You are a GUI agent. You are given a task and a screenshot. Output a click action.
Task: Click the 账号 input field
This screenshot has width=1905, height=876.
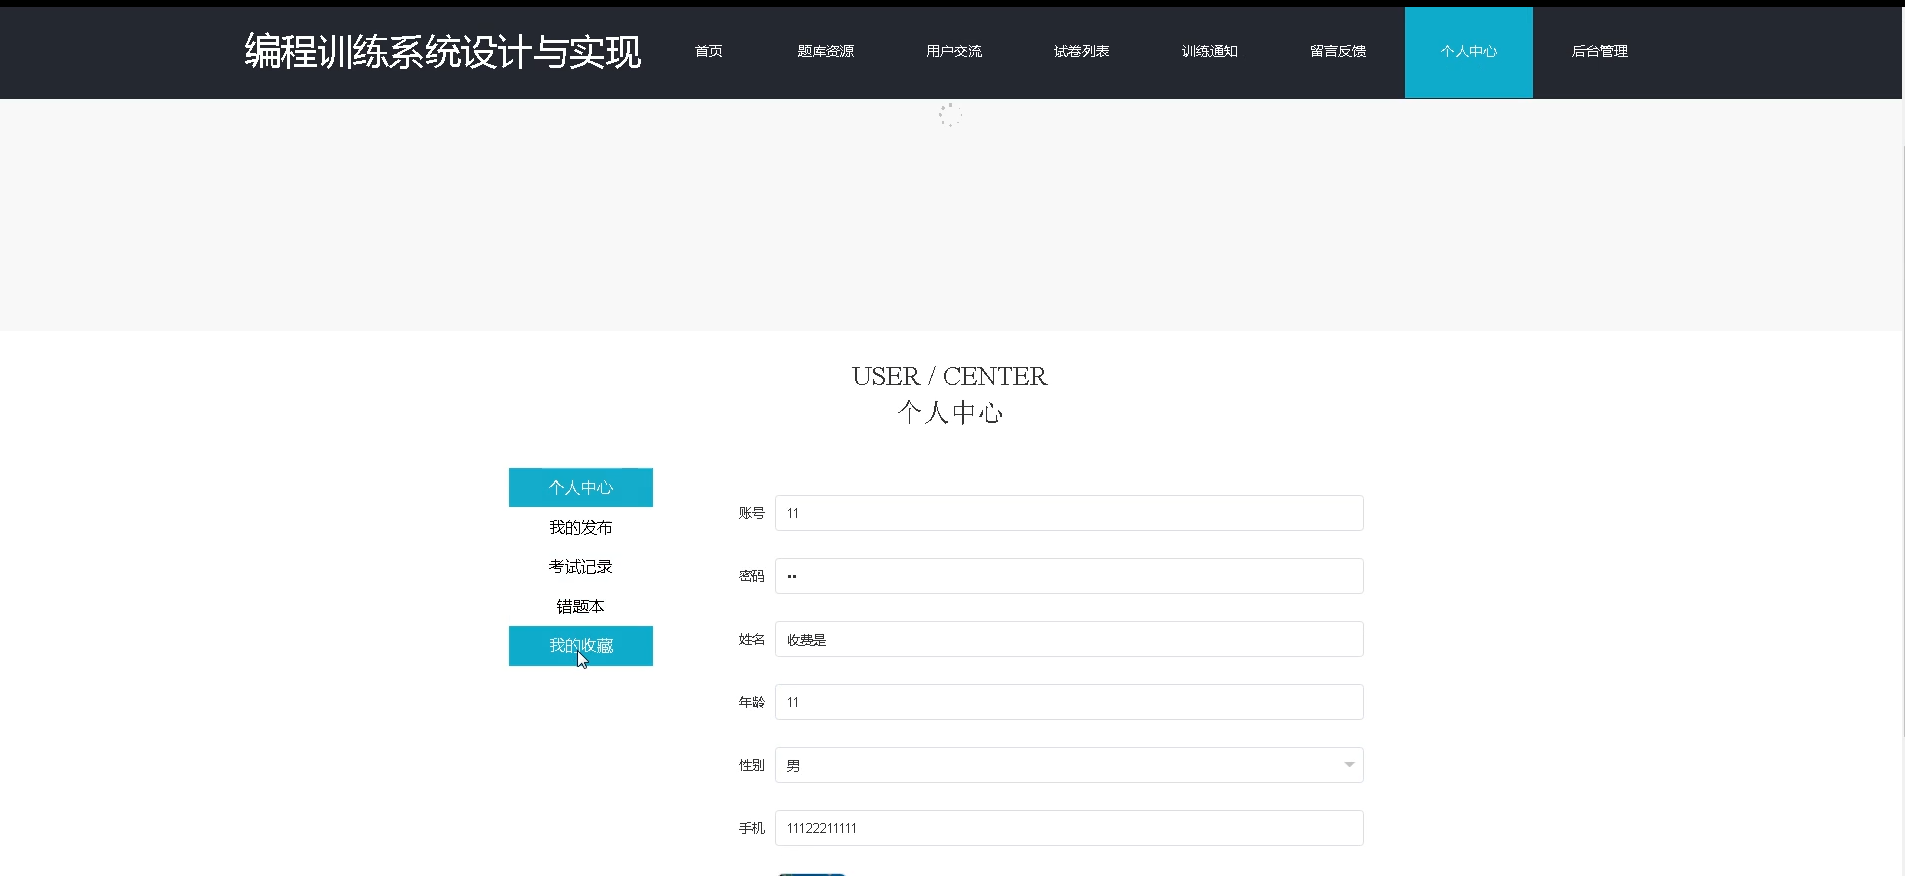pyautogui.click(x=1069, y=513)
